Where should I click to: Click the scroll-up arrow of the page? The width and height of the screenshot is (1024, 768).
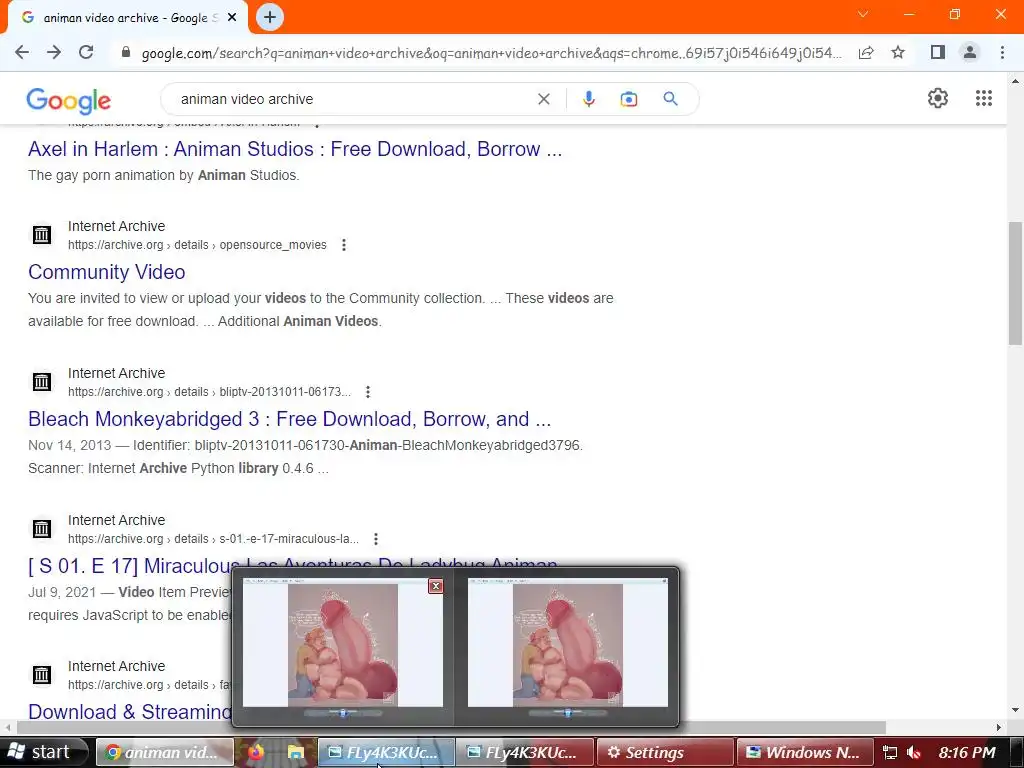click(x=1015, y=81)
